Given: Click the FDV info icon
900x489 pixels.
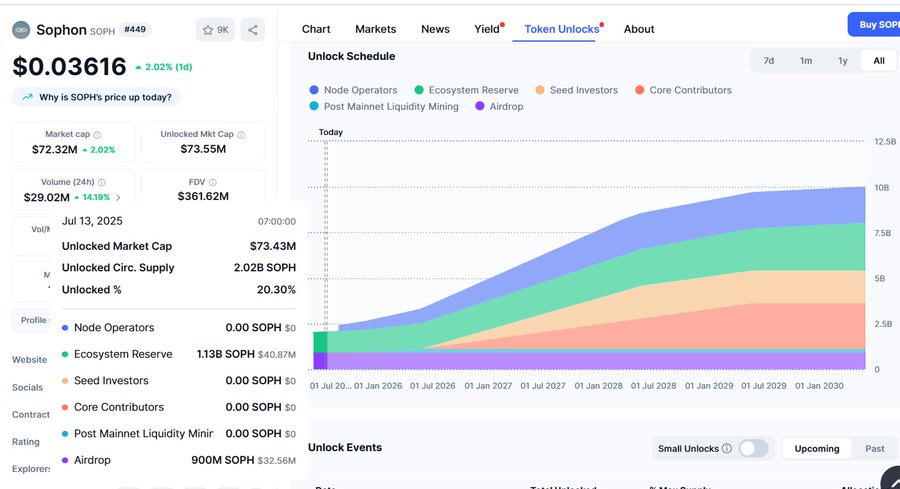Looking at the screenshot, I should click(212, 183).
